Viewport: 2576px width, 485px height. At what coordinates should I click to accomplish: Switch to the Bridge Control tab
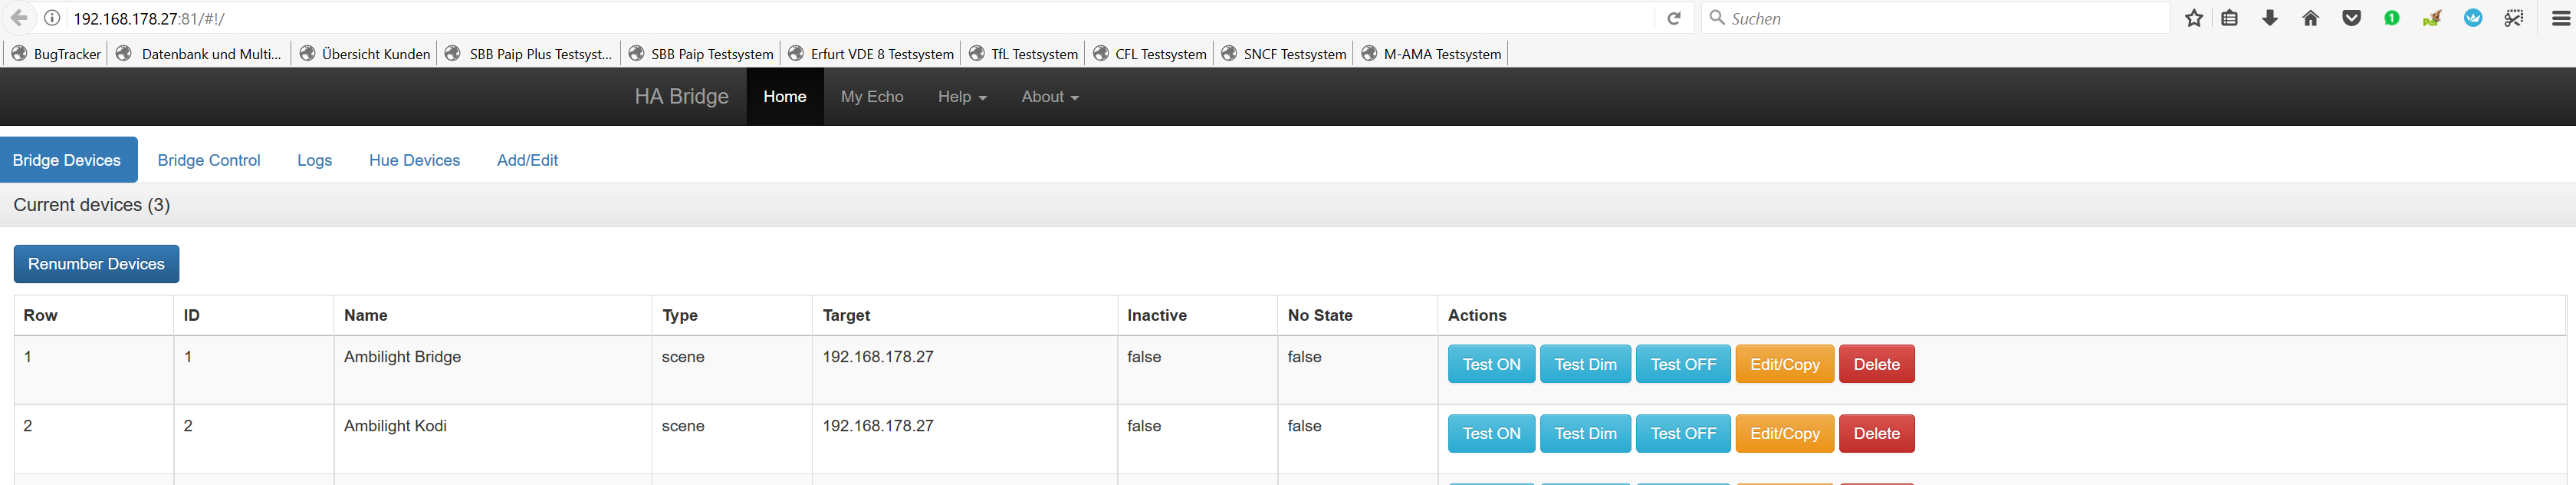pyautogui.click(x=208, y=160)
